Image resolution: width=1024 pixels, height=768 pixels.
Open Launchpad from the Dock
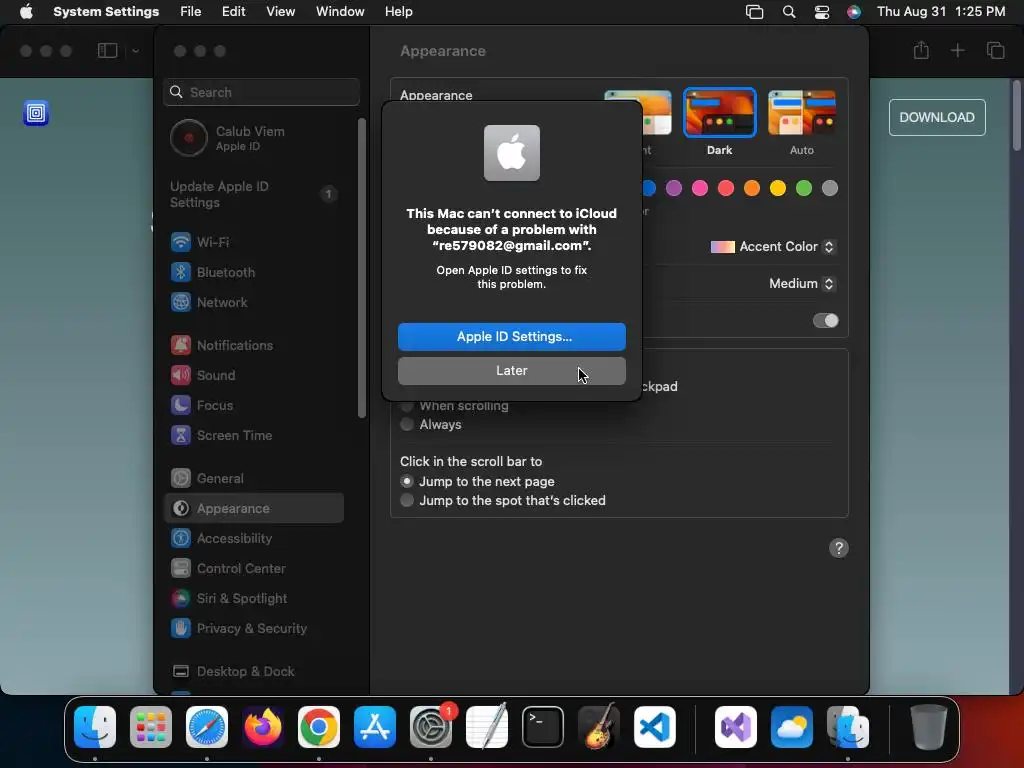click(x=151, y=726)
